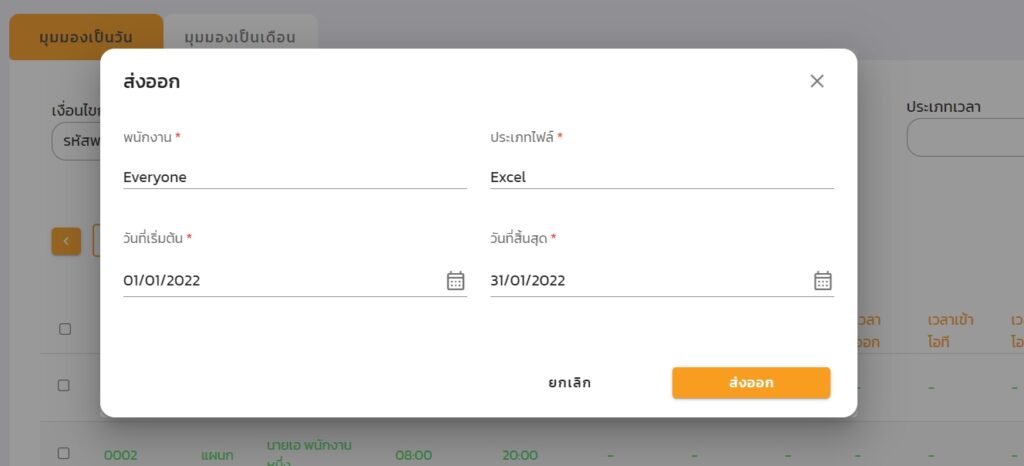Click the ยกเลิก cancel button
This screenshot has height=466, width=1024.
click(569, 382)
